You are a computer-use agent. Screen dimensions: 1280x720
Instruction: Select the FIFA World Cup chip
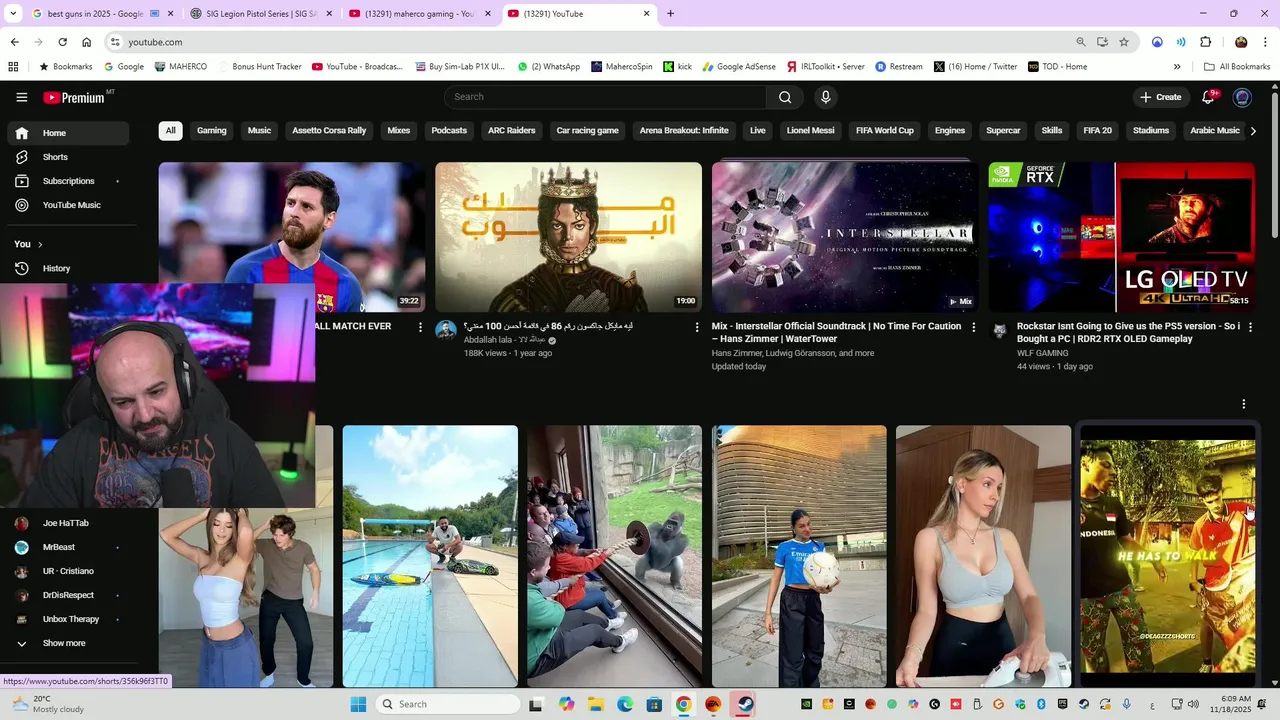[885, 131]
